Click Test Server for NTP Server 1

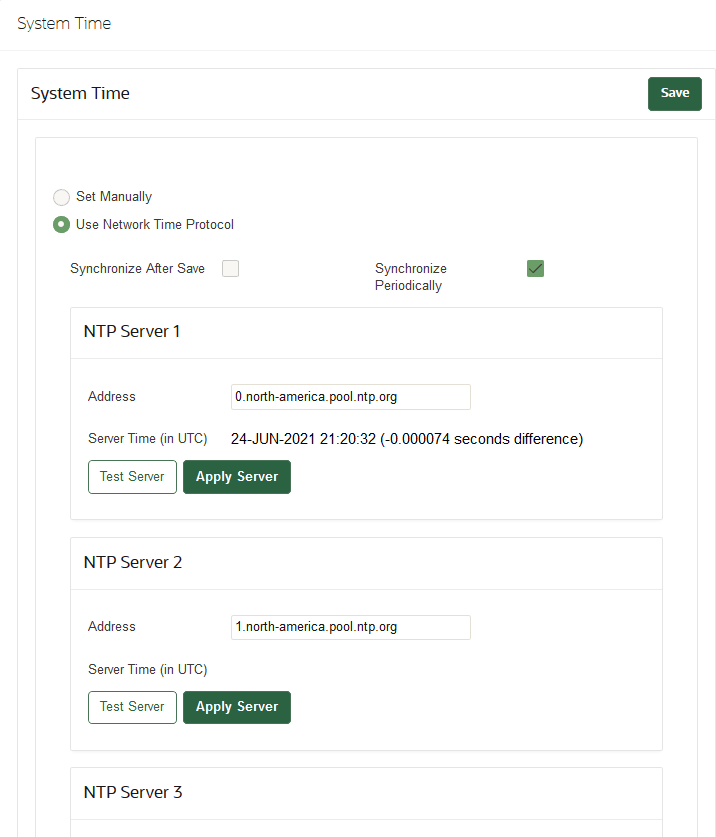click(x=132, y=477)
